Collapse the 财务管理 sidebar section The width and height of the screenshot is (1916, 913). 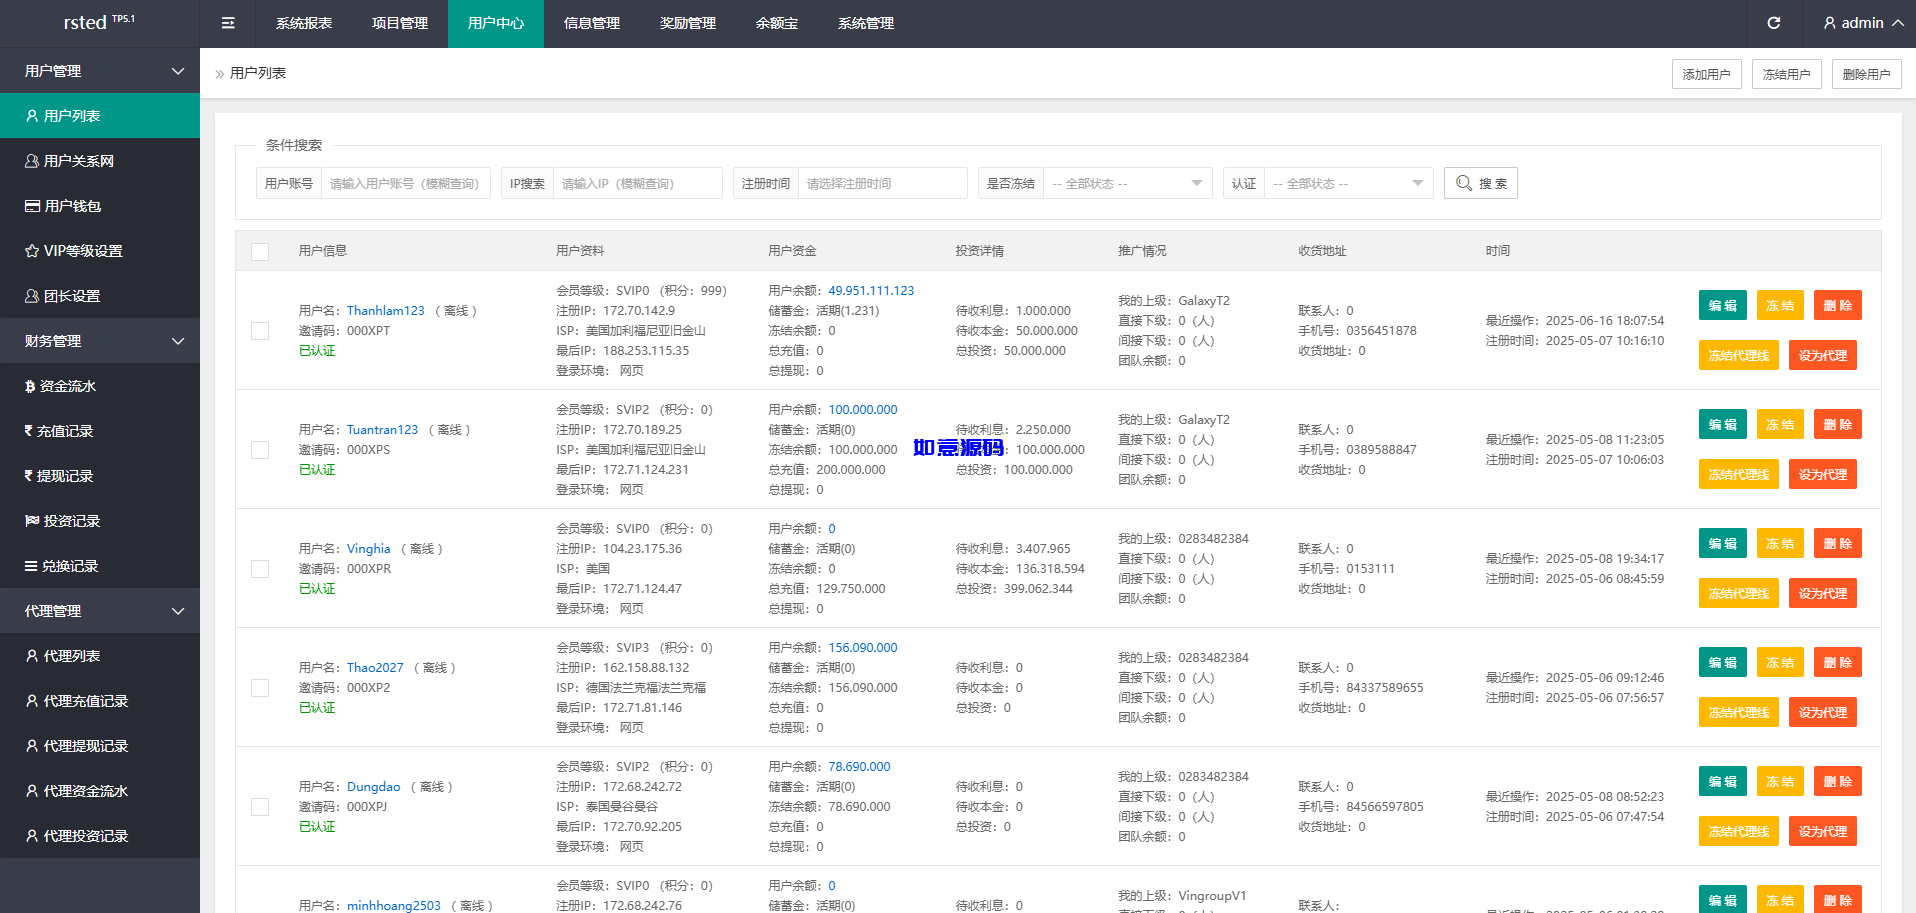click(x=100, y=341)
